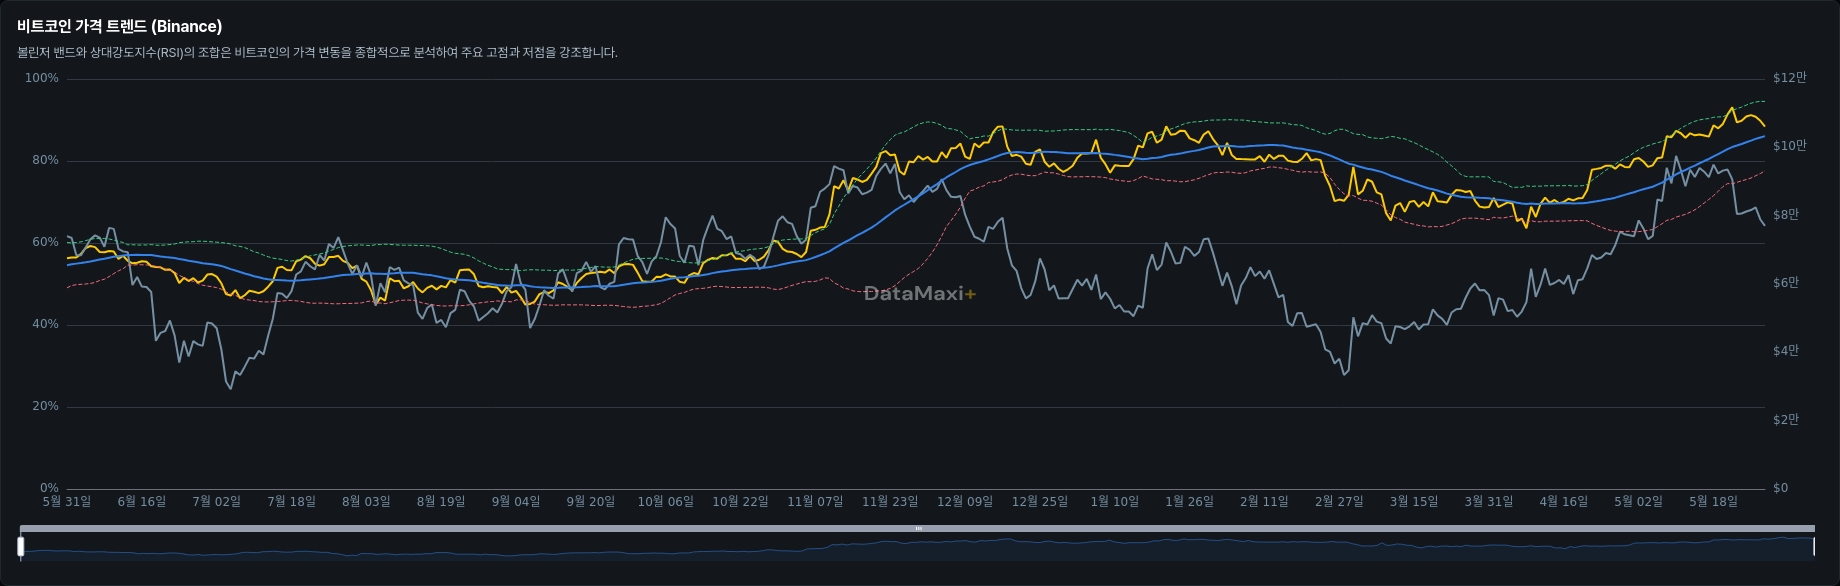Click the 1월 26일 date label
This screenshot has width=1840, height=586.
(1189, 501)
